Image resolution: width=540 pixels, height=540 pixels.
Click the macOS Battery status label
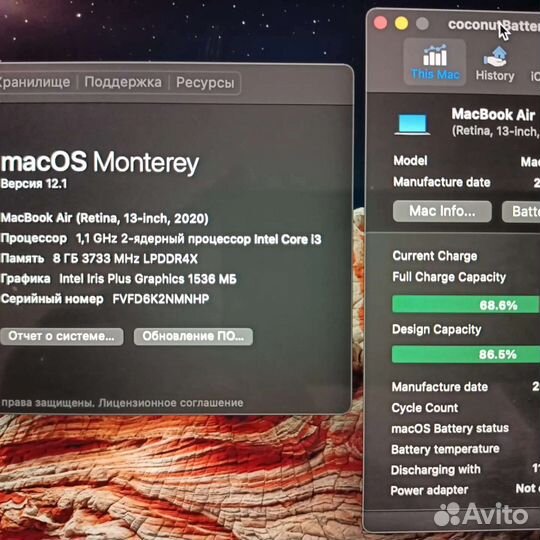click(450, 428)
